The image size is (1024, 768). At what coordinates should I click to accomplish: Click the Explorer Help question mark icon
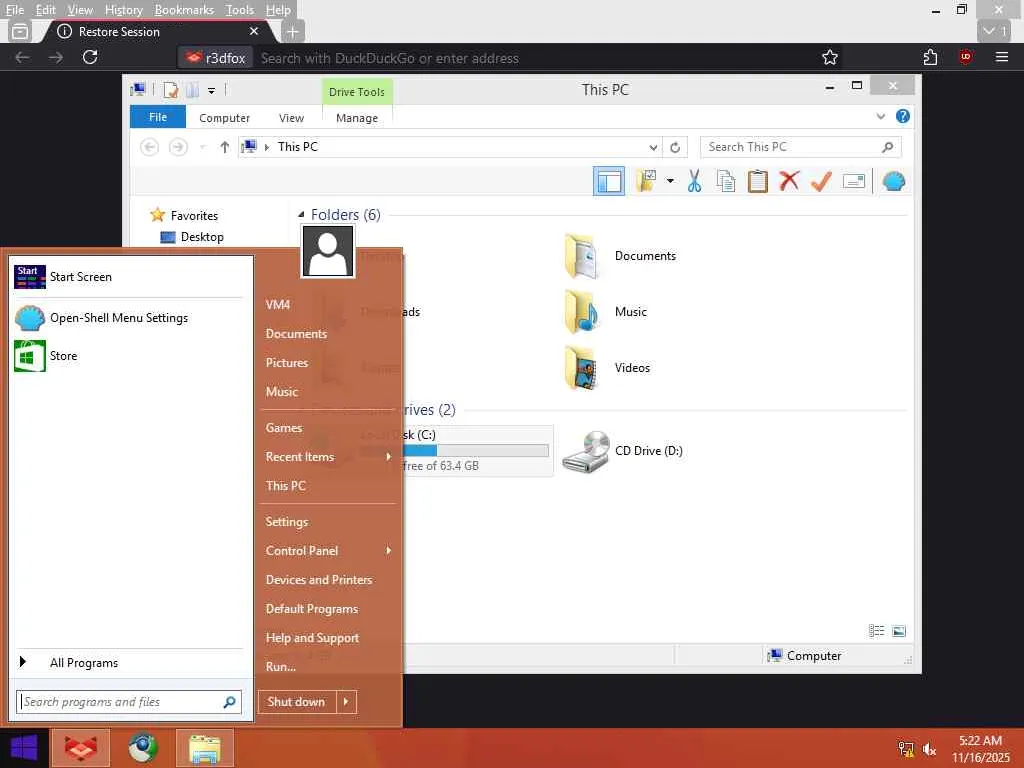tap(903, 116)
